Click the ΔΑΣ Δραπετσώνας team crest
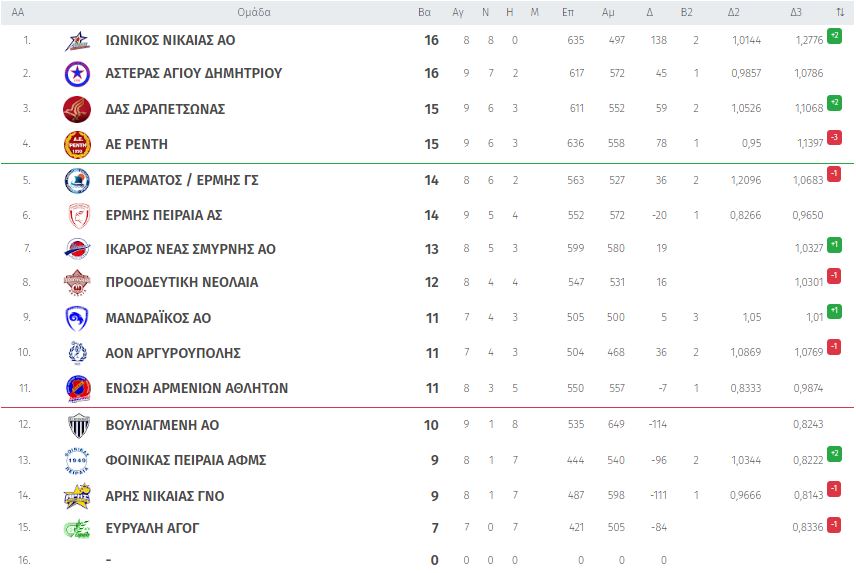The image size is (856, 573). pos(77,109)
